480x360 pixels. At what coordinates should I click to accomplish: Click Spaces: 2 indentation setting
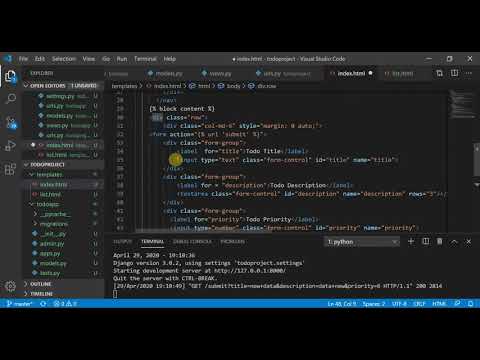tap(374, 304)
